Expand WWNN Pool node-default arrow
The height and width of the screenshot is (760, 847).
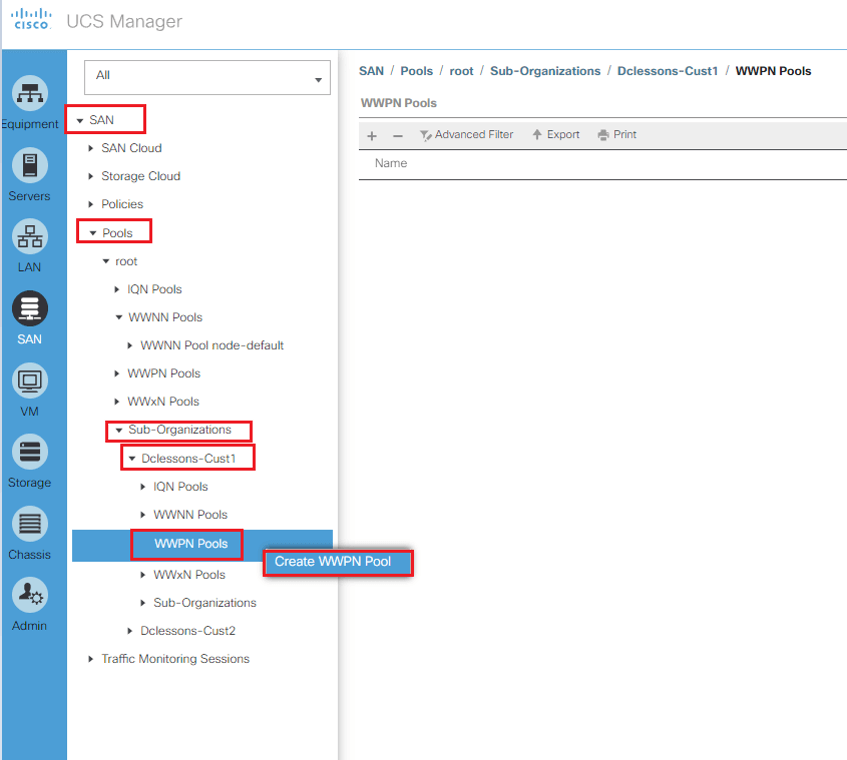pyautogui.click(x=130, y=345)
